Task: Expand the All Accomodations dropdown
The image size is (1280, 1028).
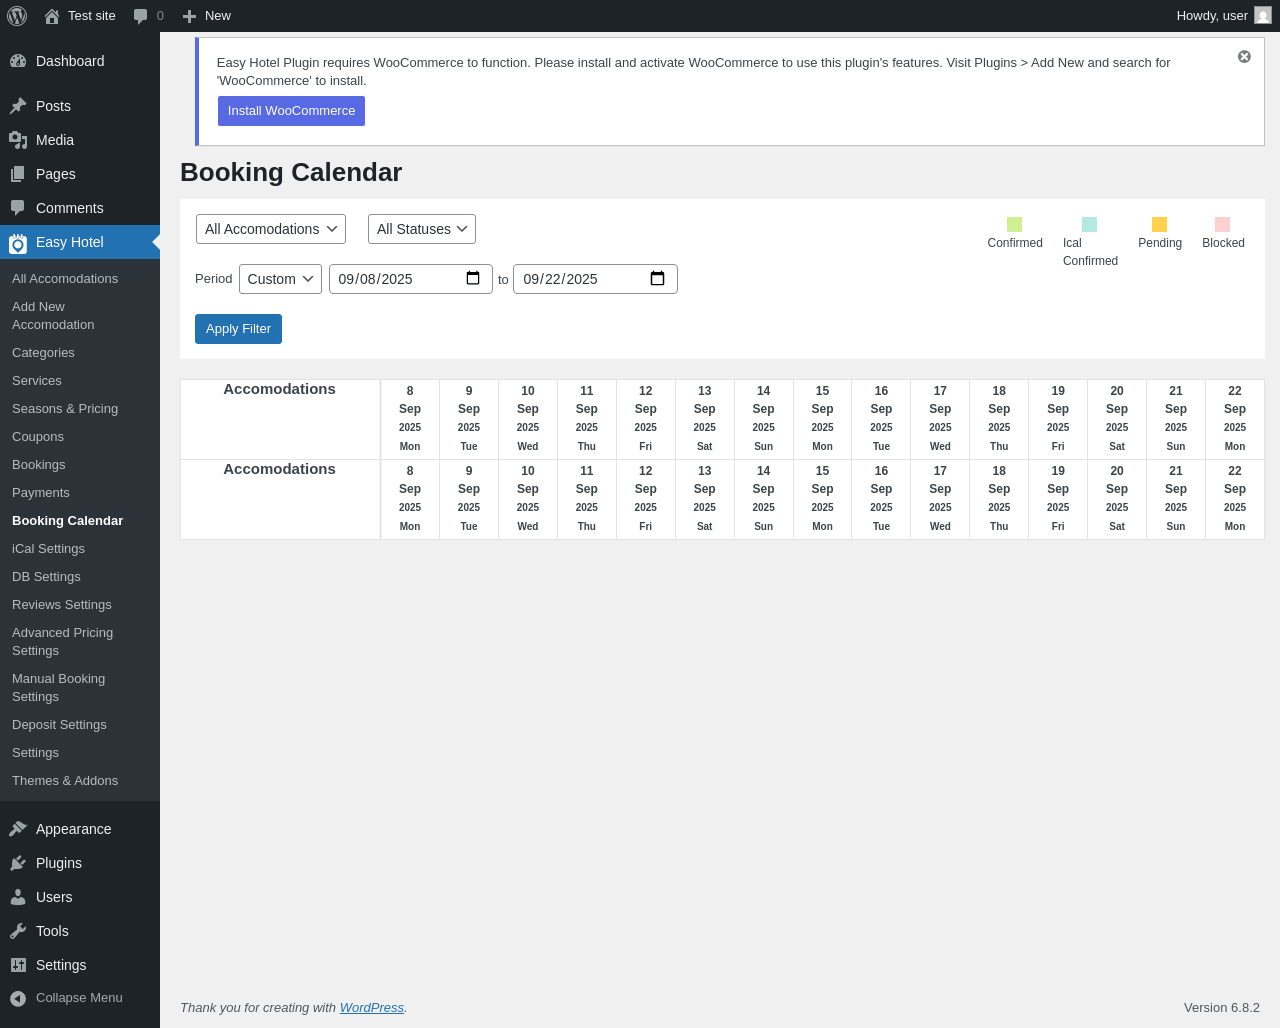Action: (x=271, y=229)
